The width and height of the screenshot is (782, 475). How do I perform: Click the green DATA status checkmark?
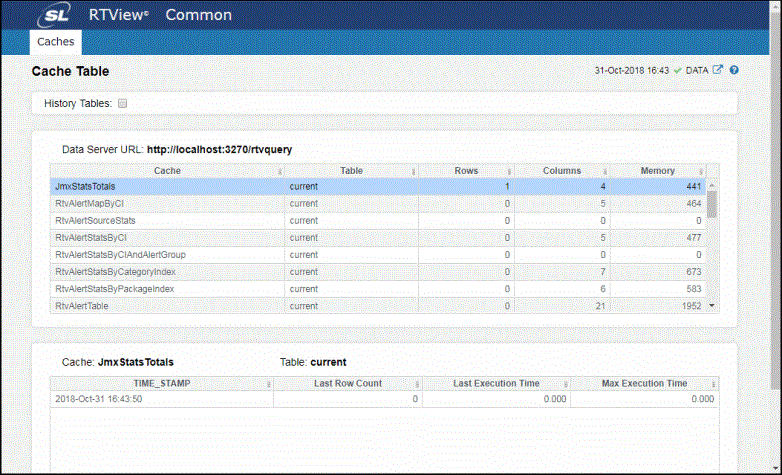pos(677,71)
